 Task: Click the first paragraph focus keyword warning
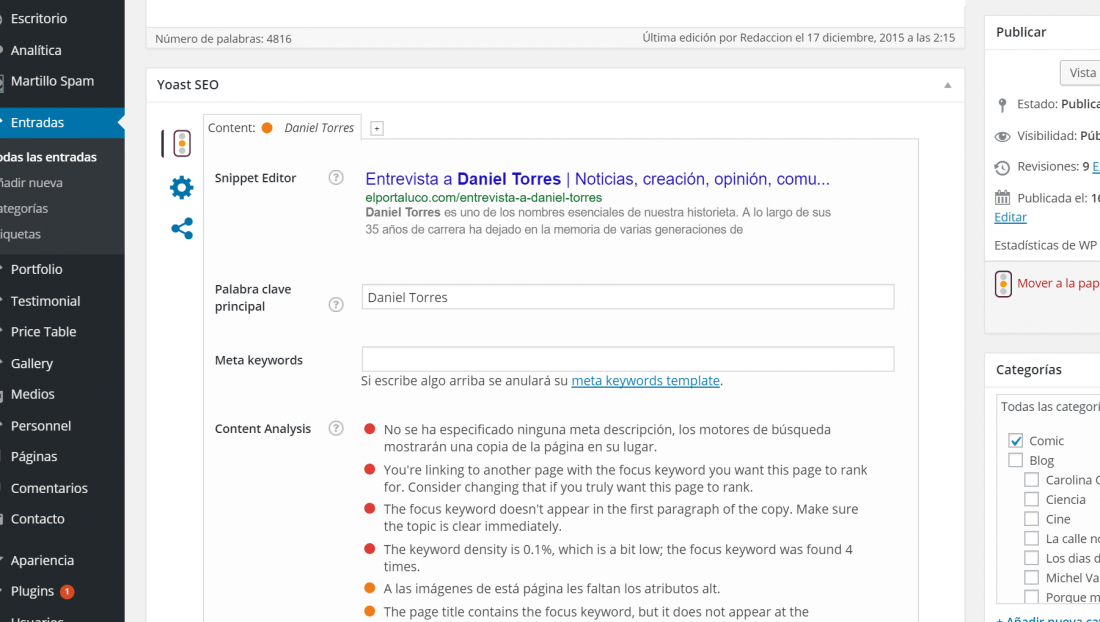pos(621,518)
